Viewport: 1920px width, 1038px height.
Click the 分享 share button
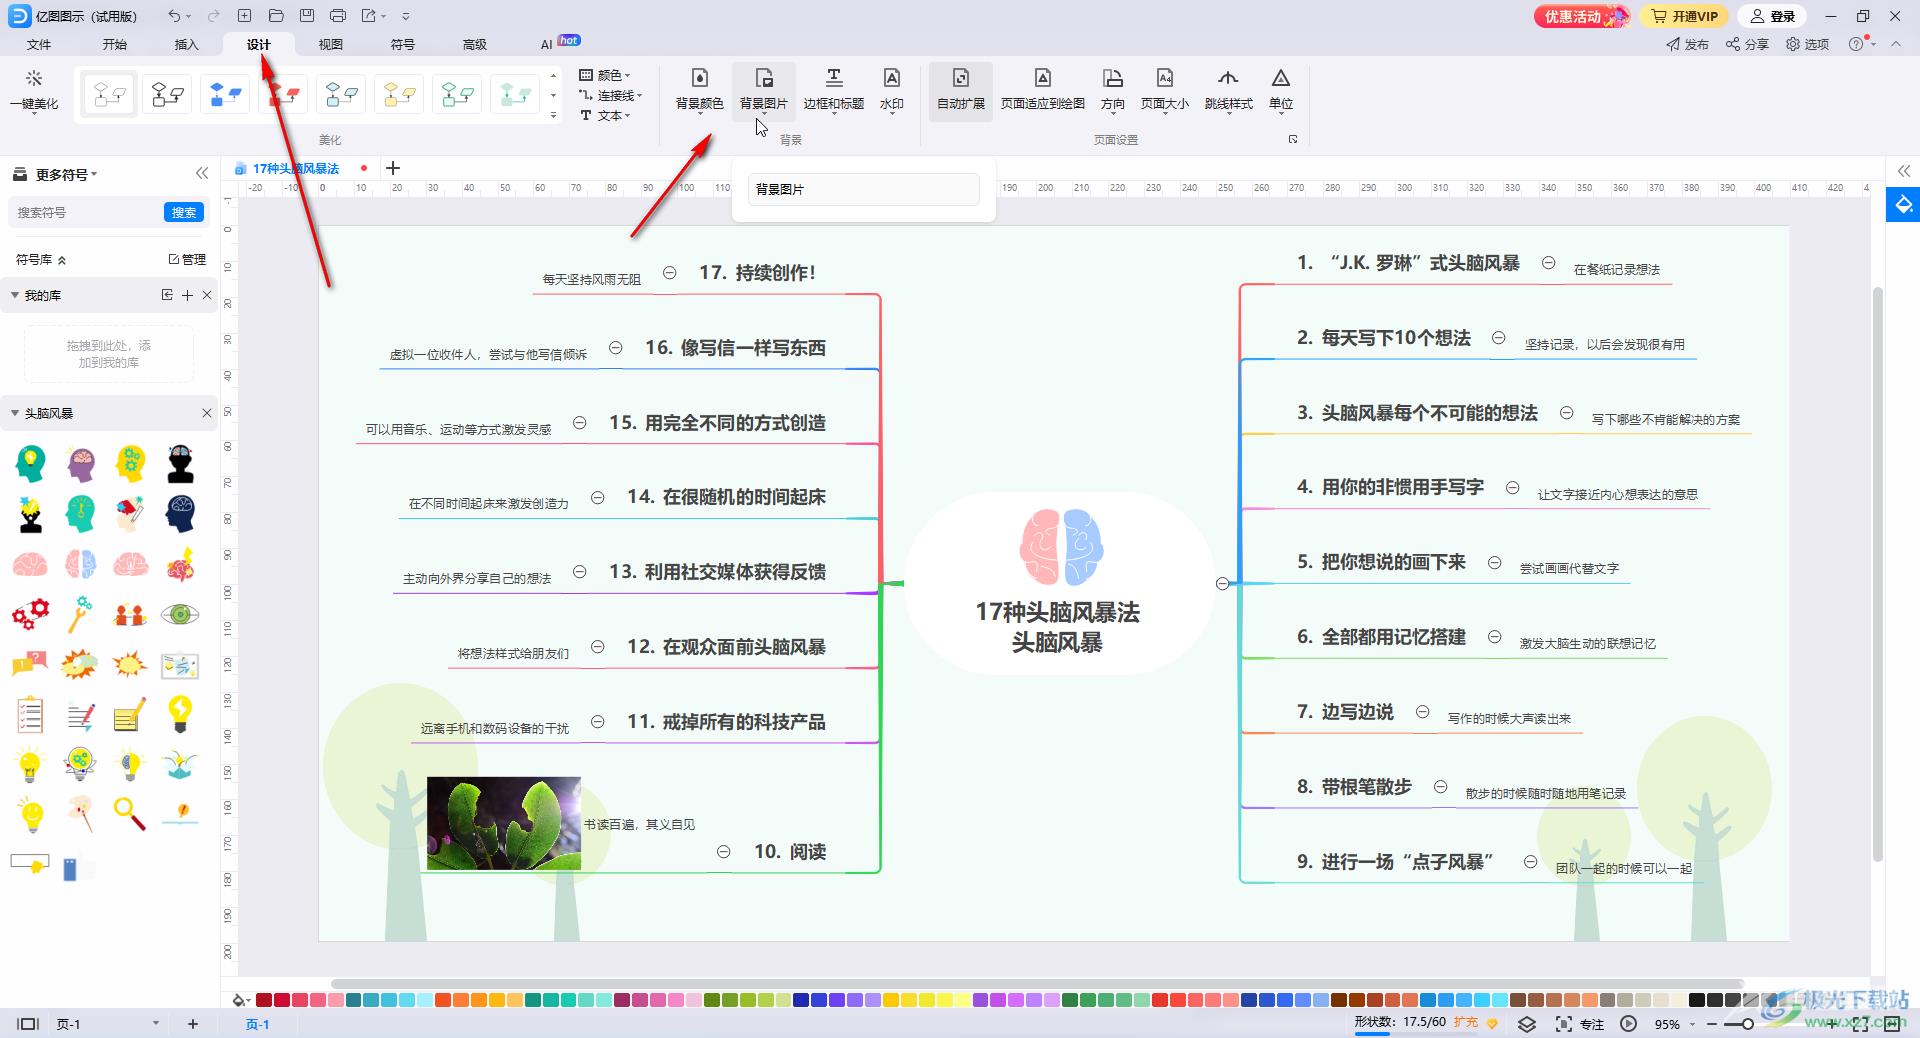[1747, 44]
